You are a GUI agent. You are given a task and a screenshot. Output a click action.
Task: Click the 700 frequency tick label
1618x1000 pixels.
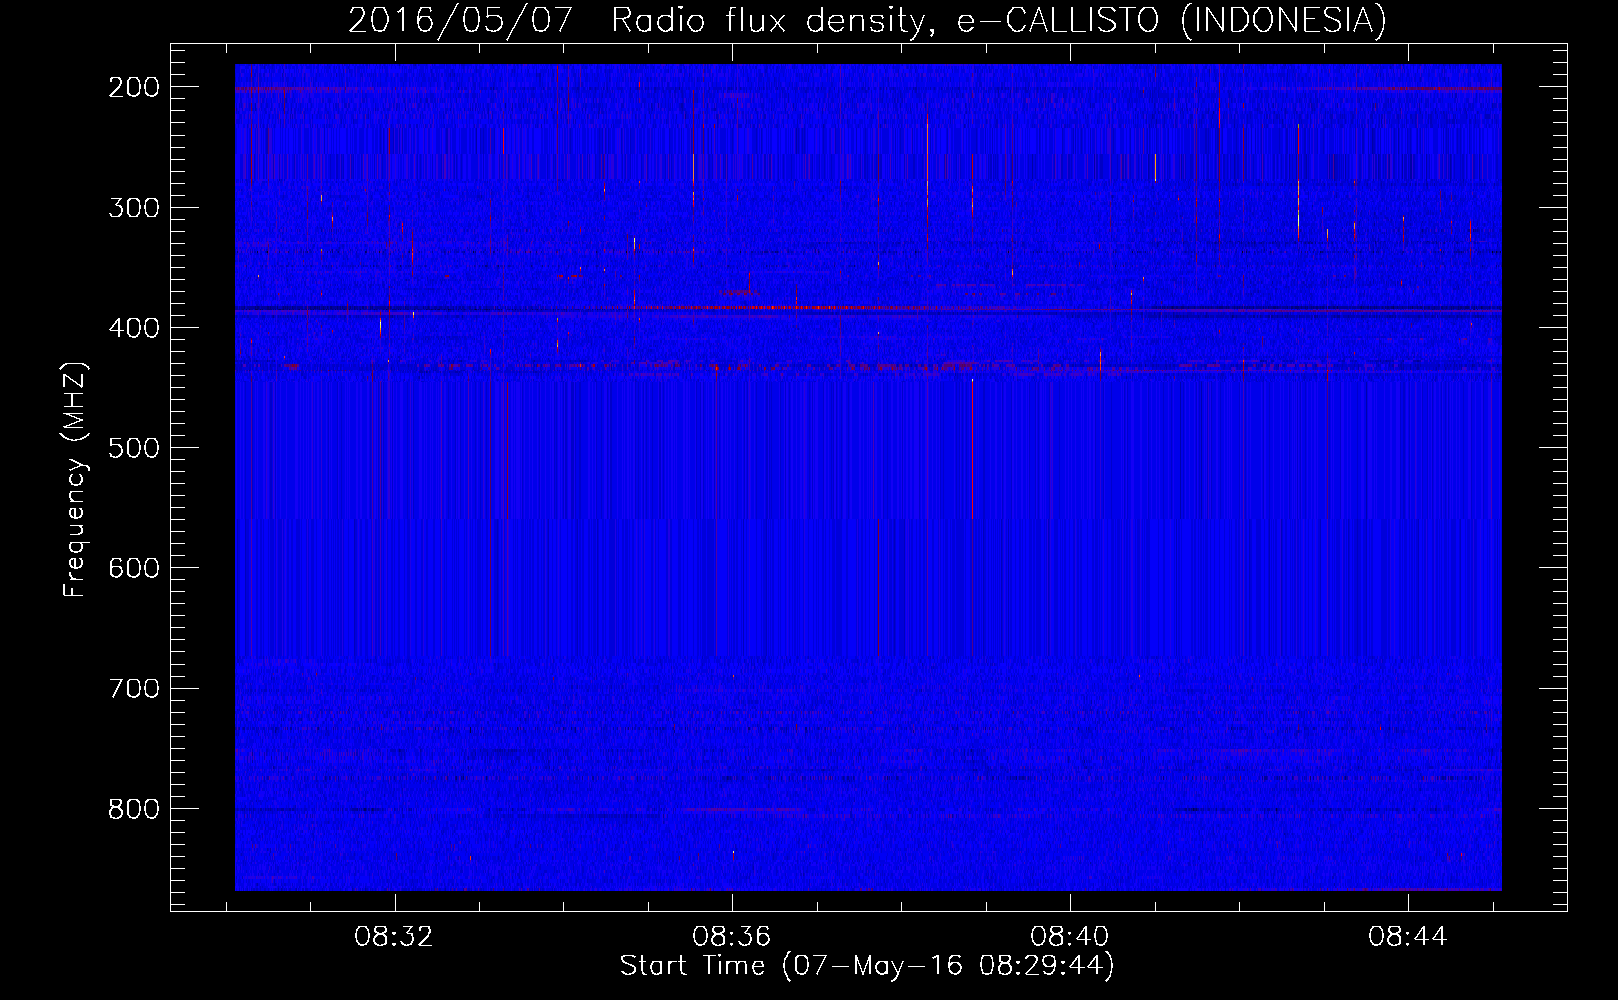[x=134, y=688]
